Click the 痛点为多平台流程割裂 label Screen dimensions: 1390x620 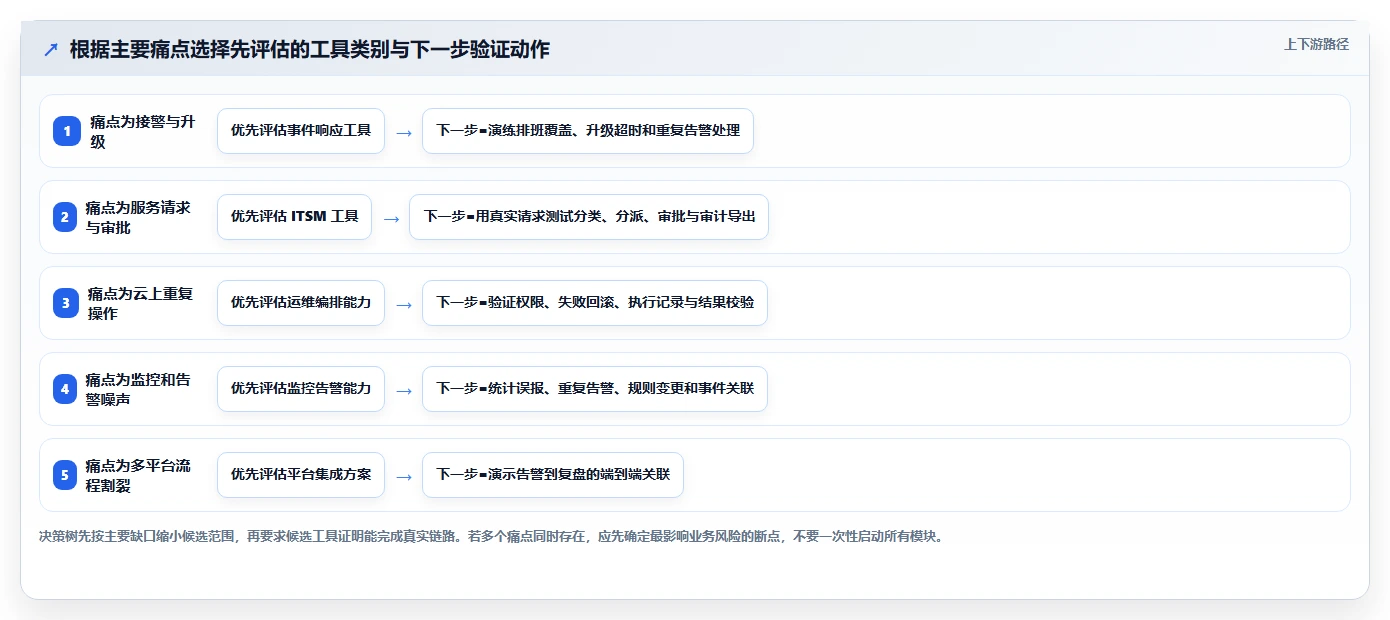click(139, 475)
